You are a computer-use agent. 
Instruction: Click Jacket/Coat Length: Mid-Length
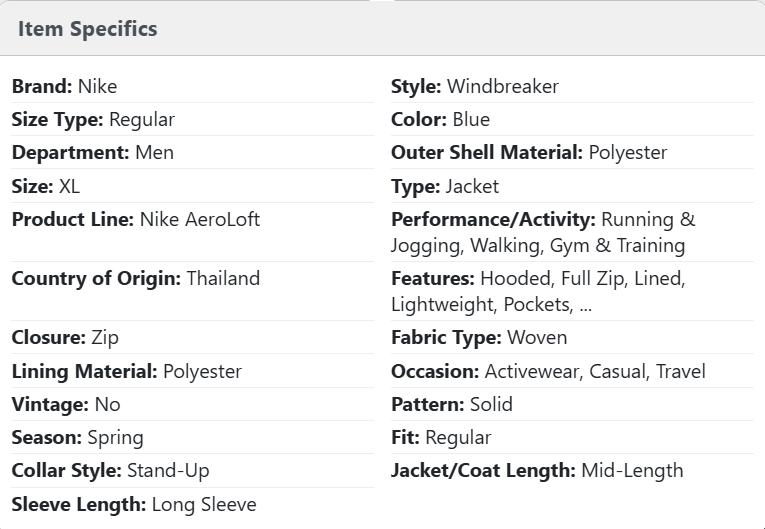point(572,471)
